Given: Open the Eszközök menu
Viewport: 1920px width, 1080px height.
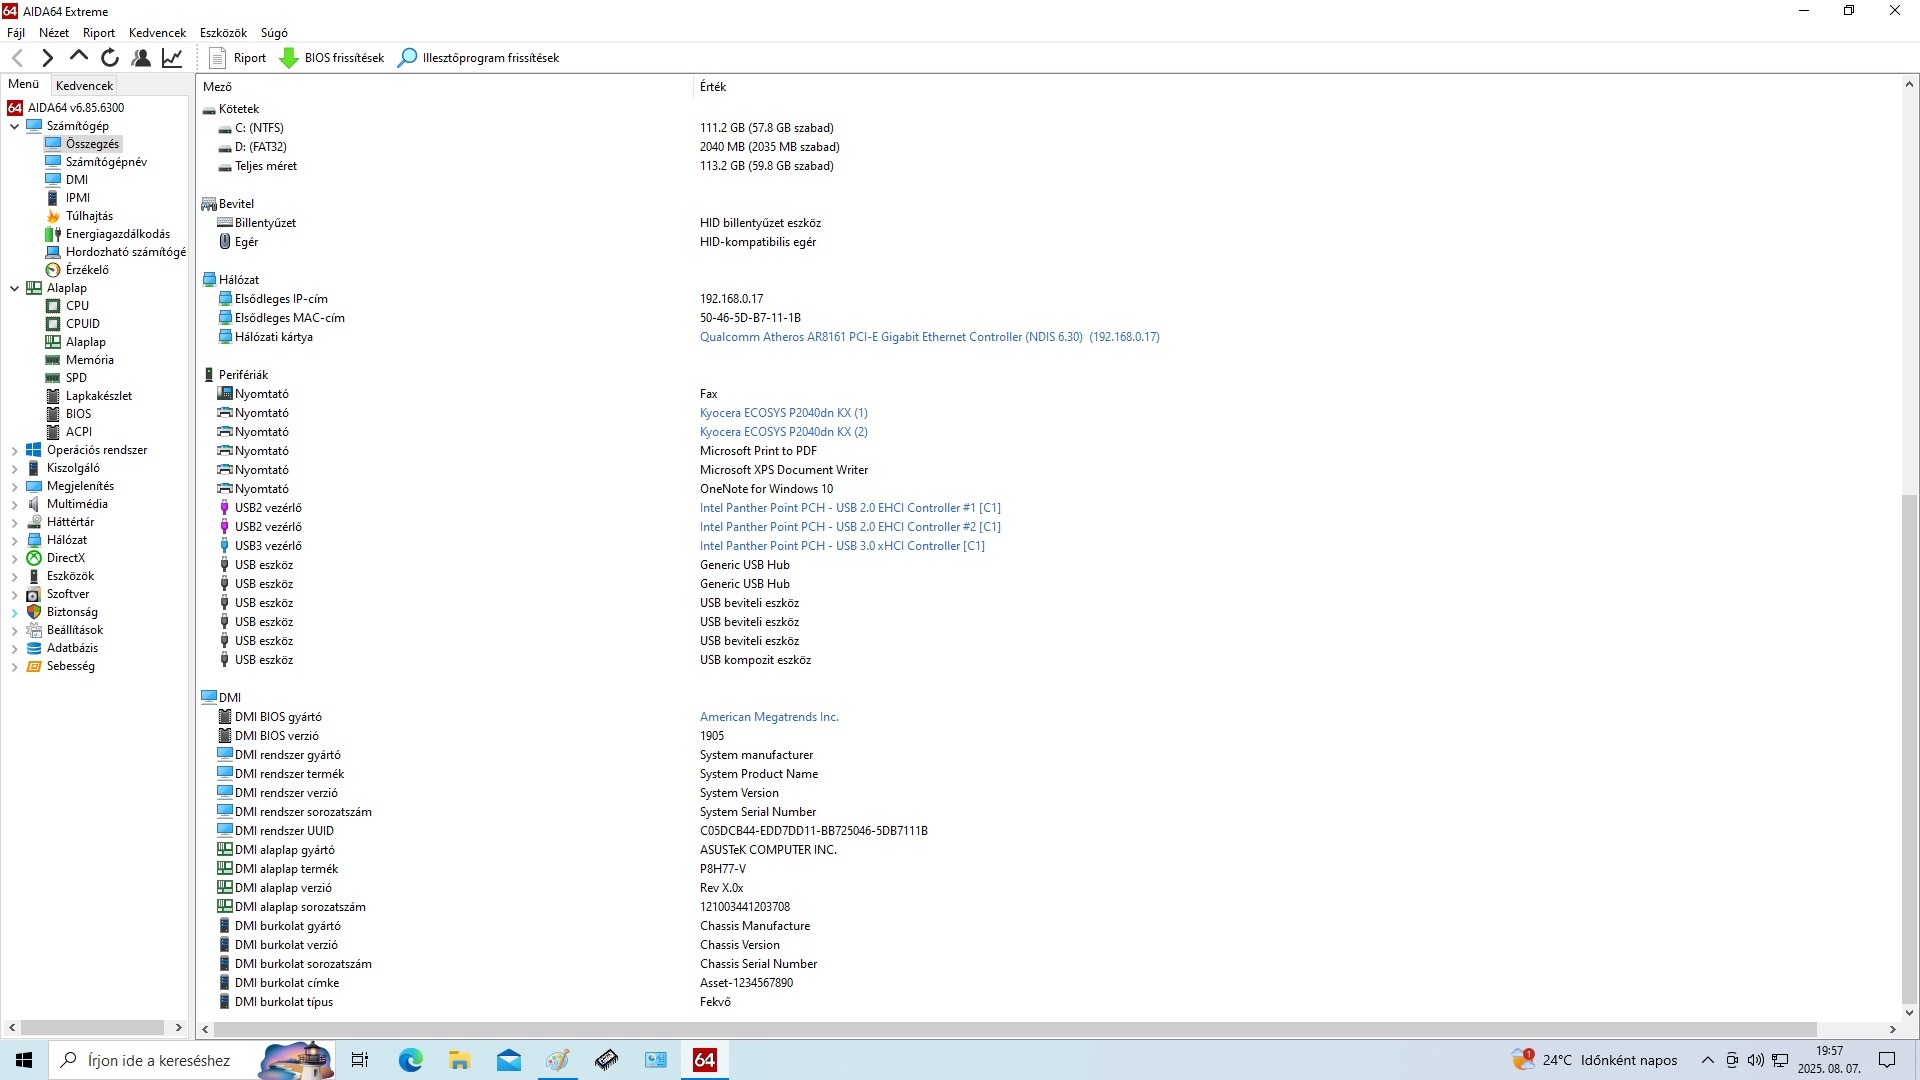Looking at the screenshot, I should coord(223,33).
